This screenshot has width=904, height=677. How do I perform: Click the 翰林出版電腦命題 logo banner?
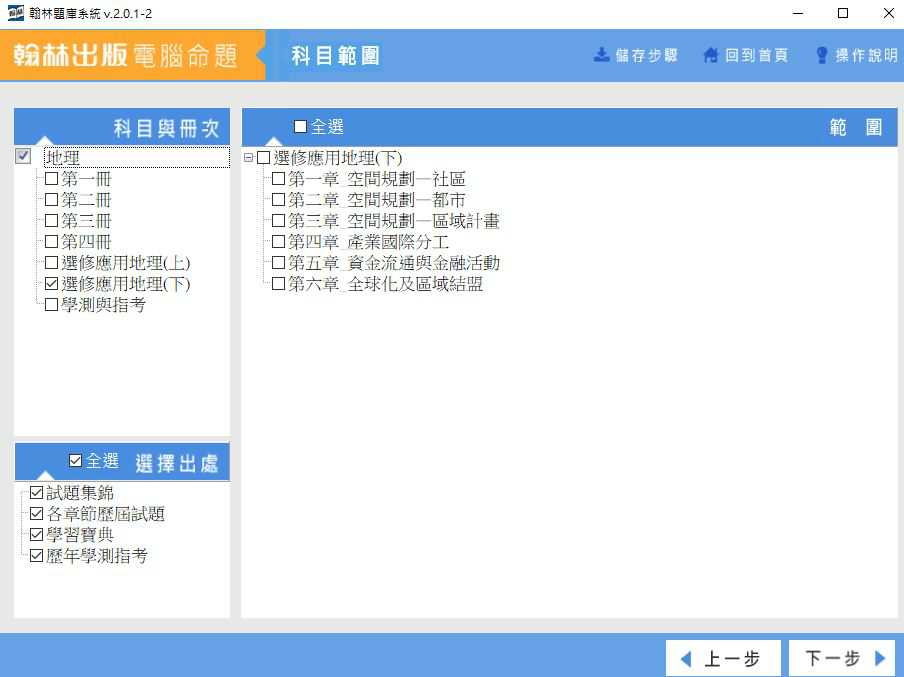click(x=133, y=55)
